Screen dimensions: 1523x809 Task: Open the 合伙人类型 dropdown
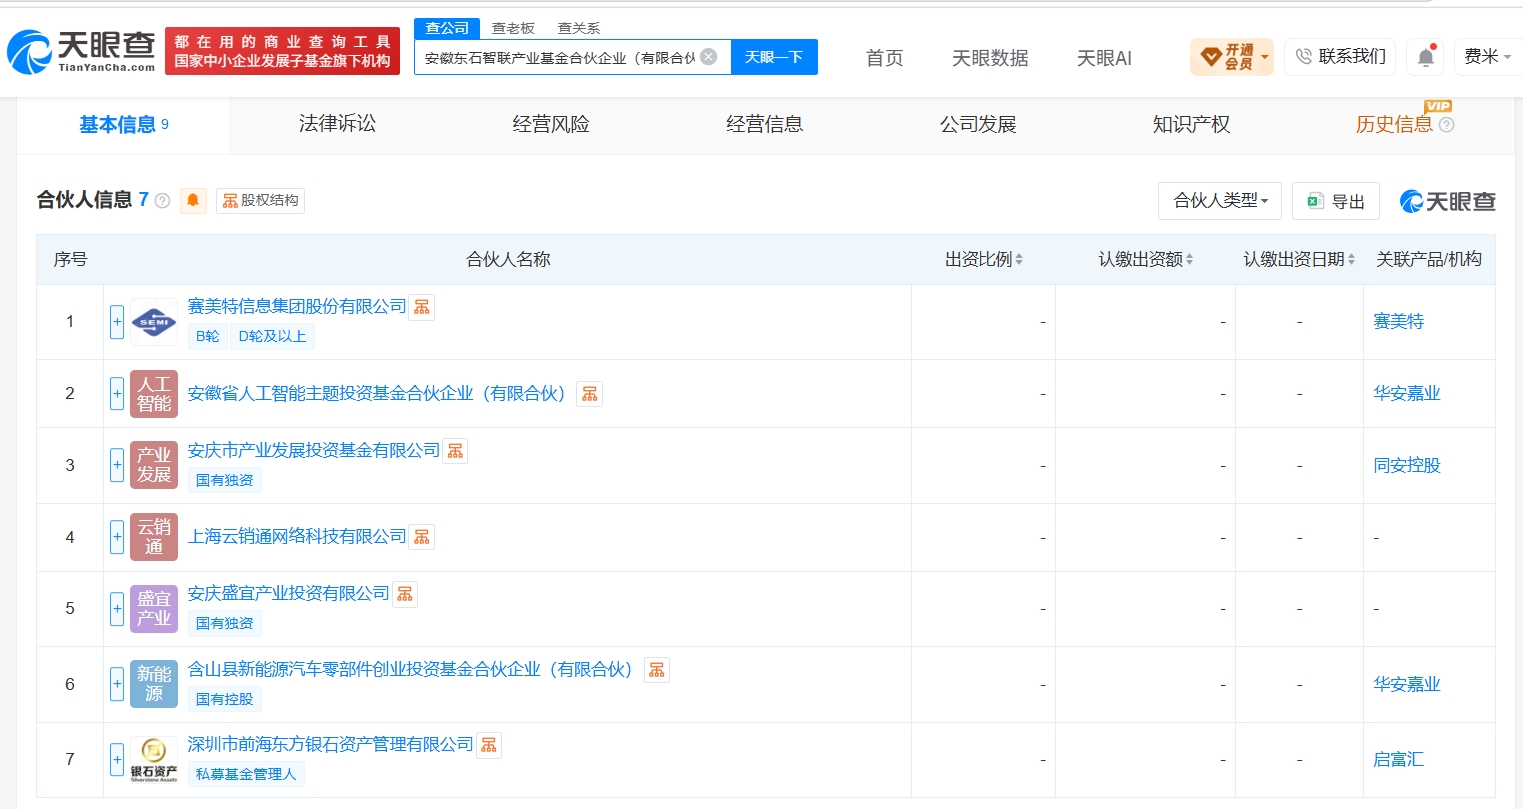click(x=1220, y=201)
